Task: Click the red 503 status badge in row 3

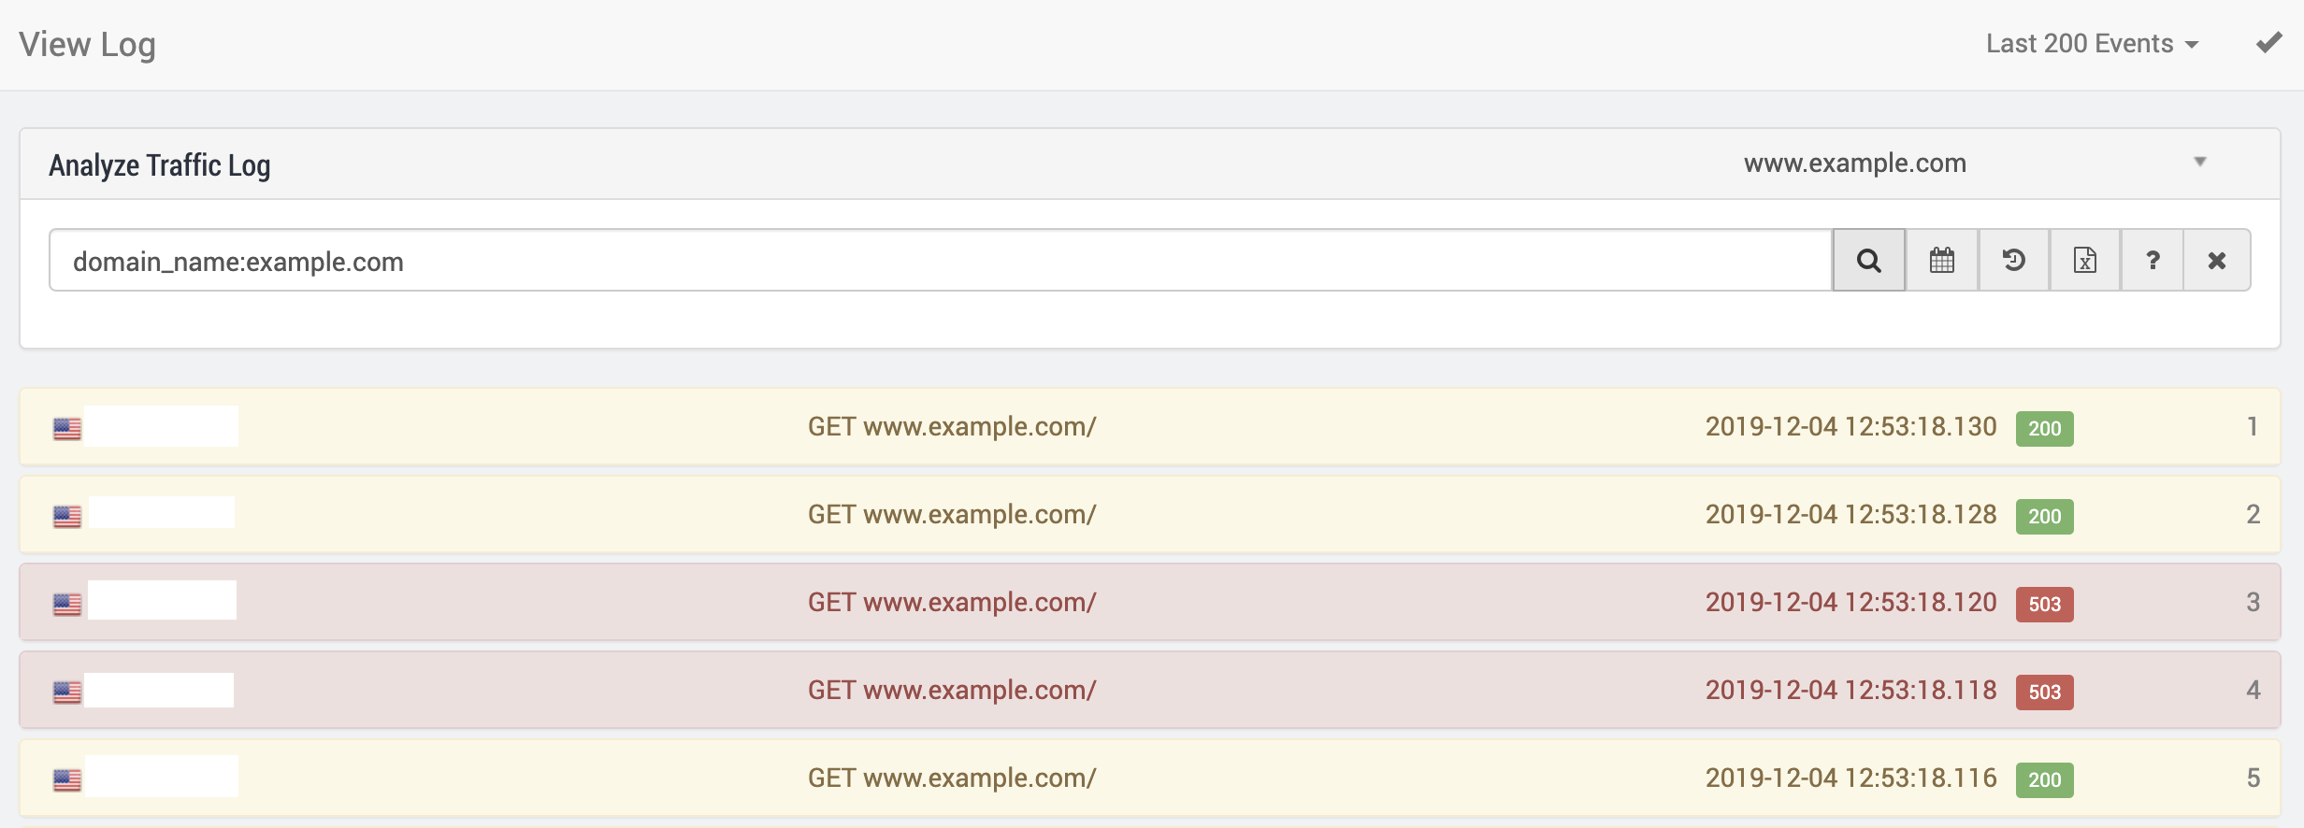Action: click(2044, 604)
